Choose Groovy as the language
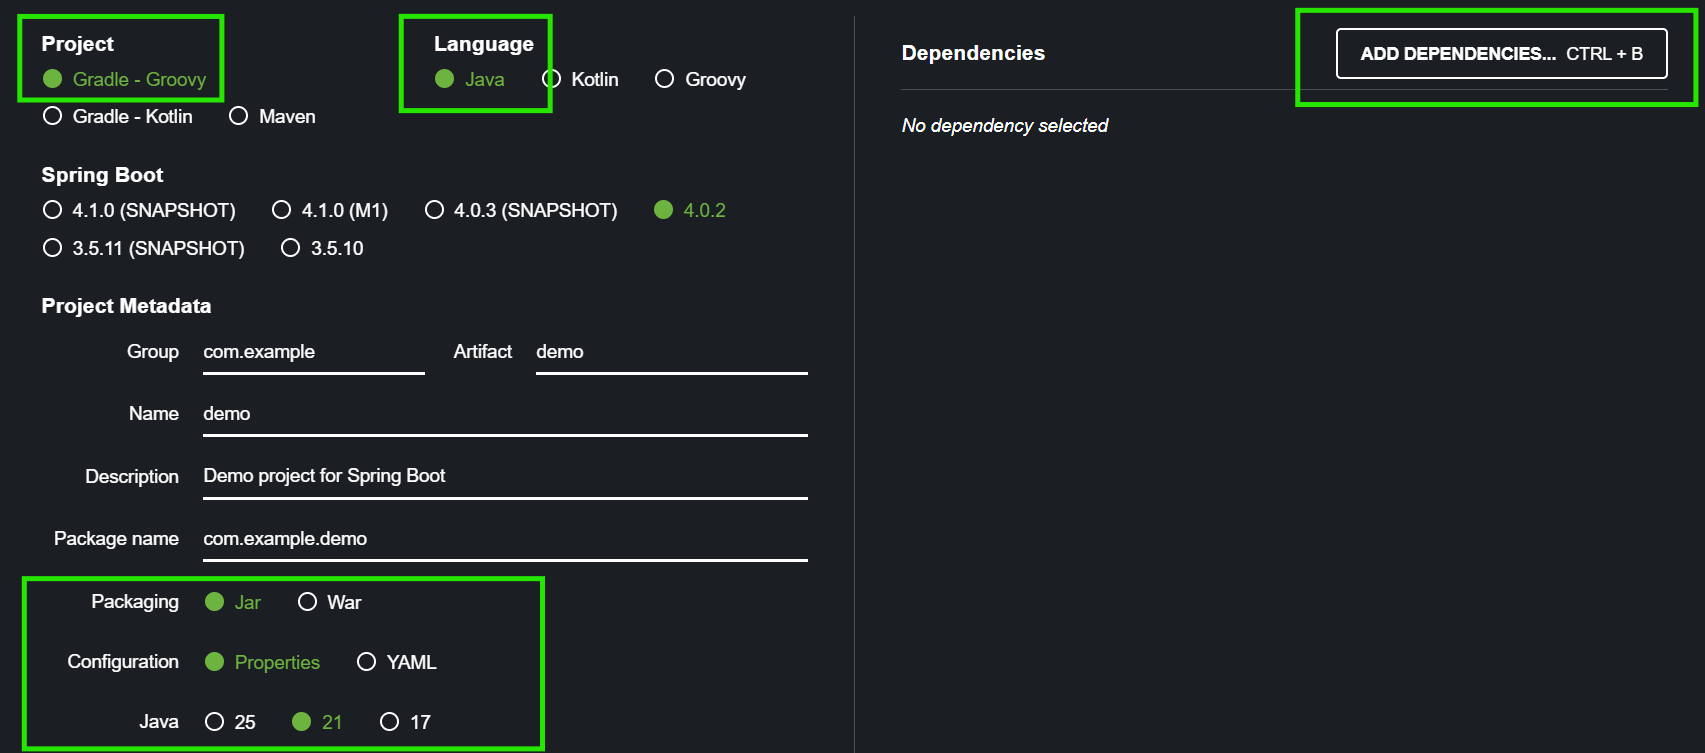Image resolution: width=1705 pixels, height=753 pixels. [x=700, y=79]
